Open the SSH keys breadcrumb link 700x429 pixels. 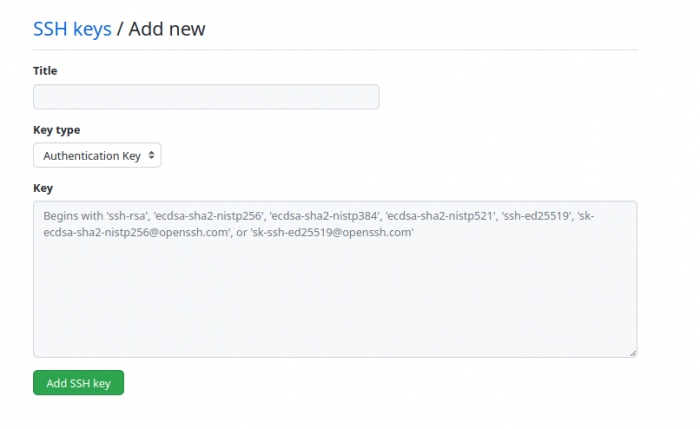pos(72,29)
